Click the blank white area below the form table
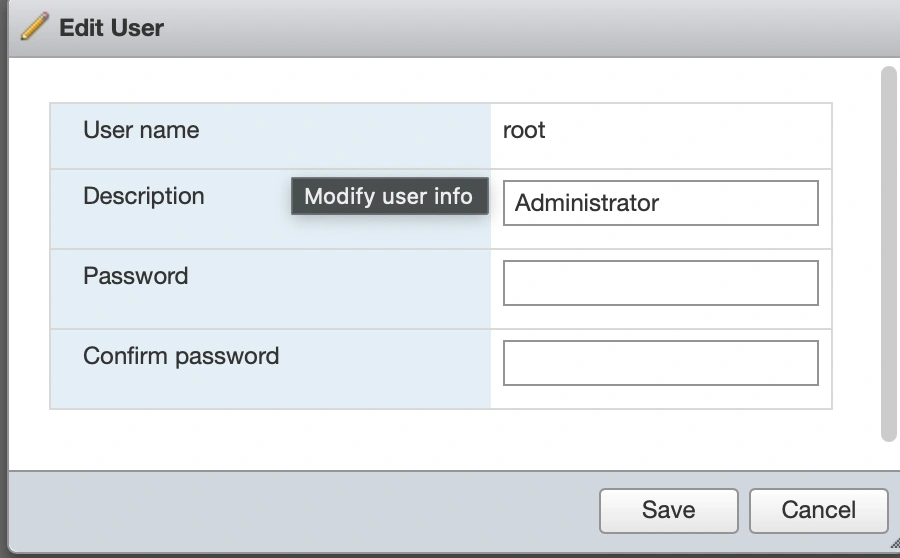This screenshot has width=900, height=558. pos(440,440)
